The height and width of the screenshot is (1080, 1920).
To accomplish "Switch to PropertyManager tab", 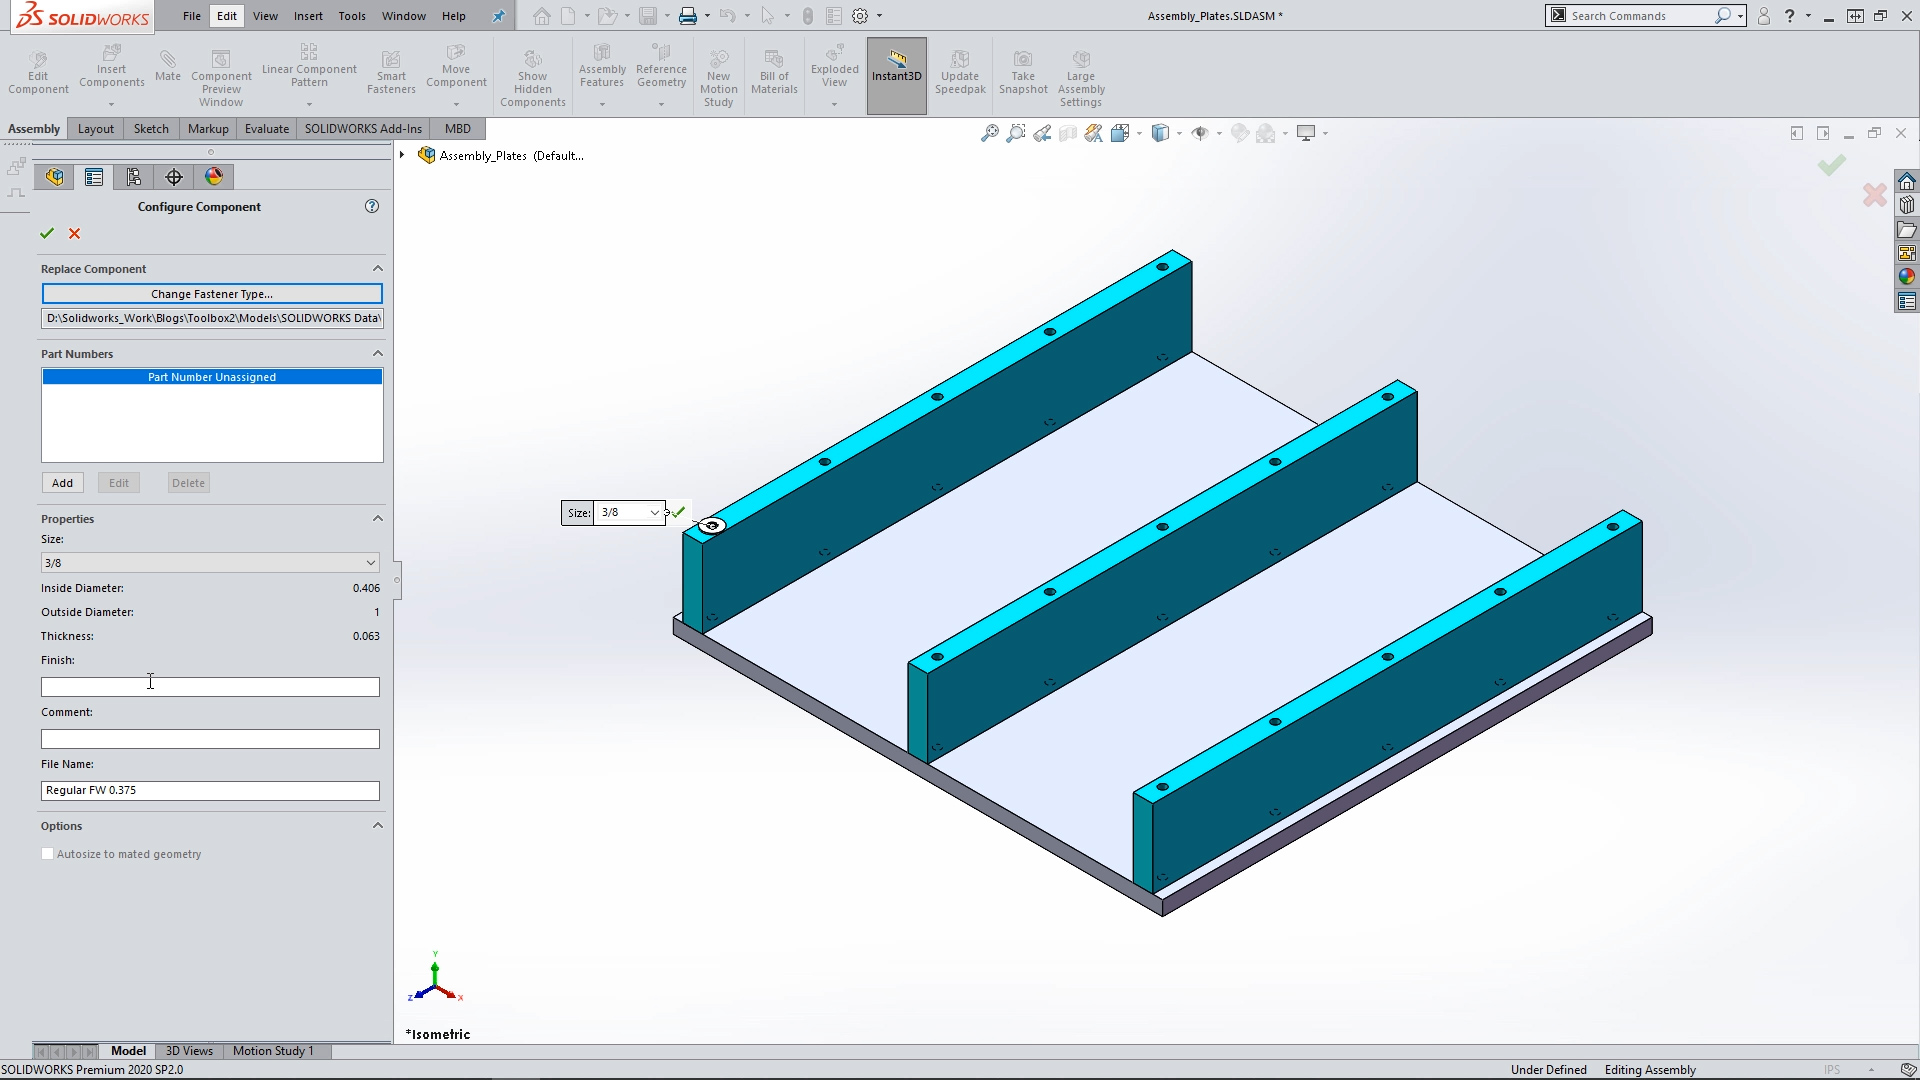I will coord(94,177).
